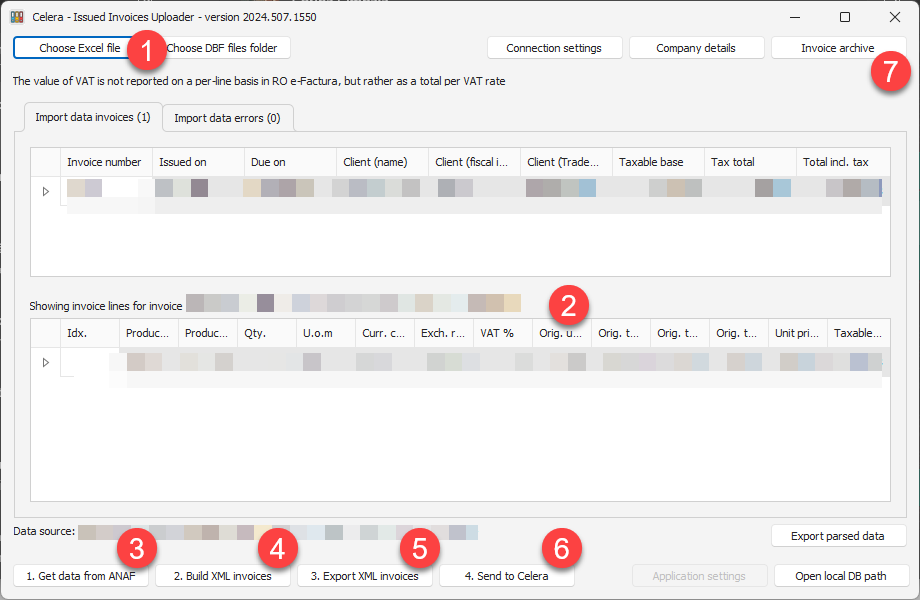This screenshot has width=920, height=600.
Task: Sort by Due on column header
Action: 290,162
